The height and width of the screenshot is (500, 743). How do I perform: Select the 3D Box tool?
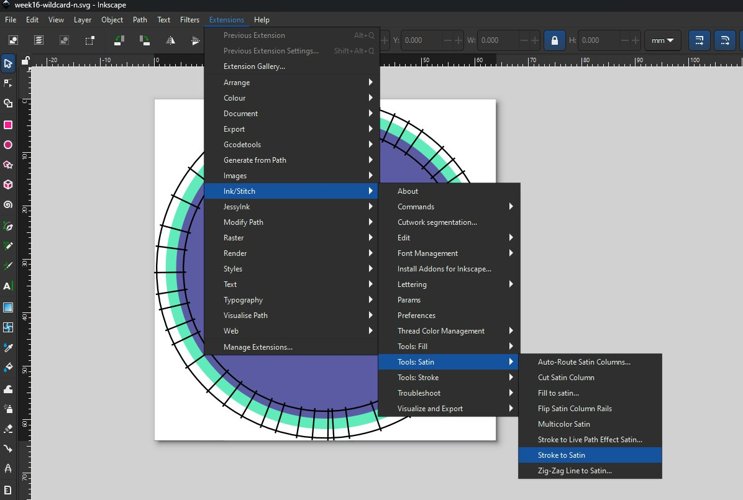click(x=8, y=185)
